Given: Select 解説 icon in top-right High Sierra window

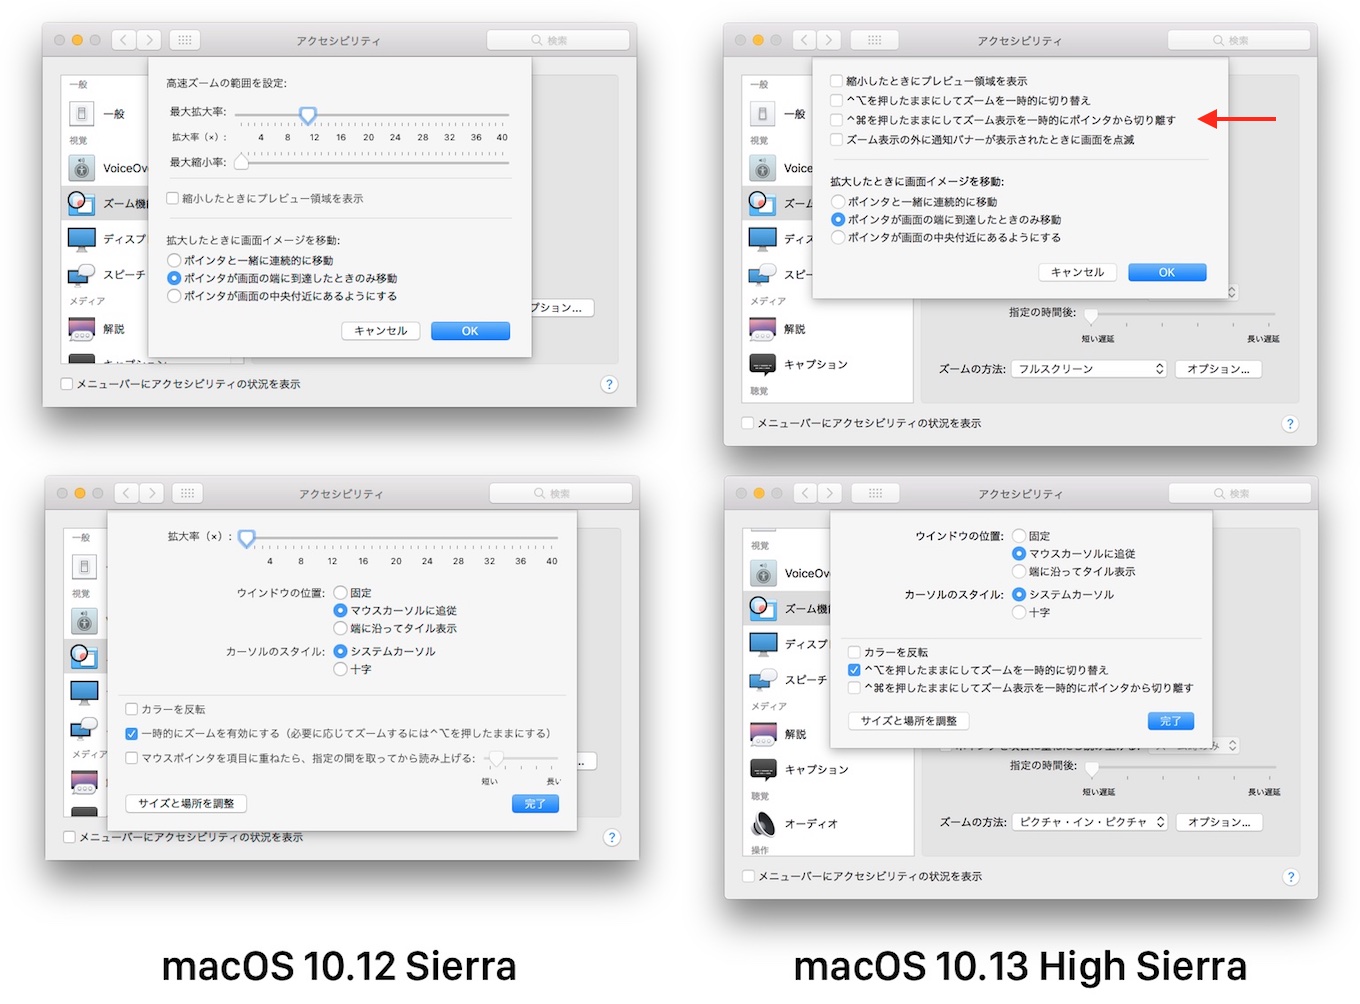Looking at the screenshot, I should pos(763,328).
